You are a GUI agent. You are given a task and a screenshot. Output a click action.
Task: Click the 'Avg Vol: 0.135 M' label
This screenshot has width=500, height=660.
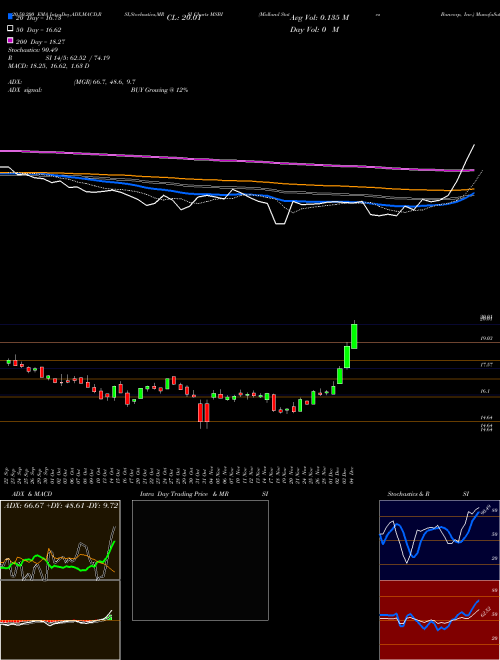[x=319, y=18]
